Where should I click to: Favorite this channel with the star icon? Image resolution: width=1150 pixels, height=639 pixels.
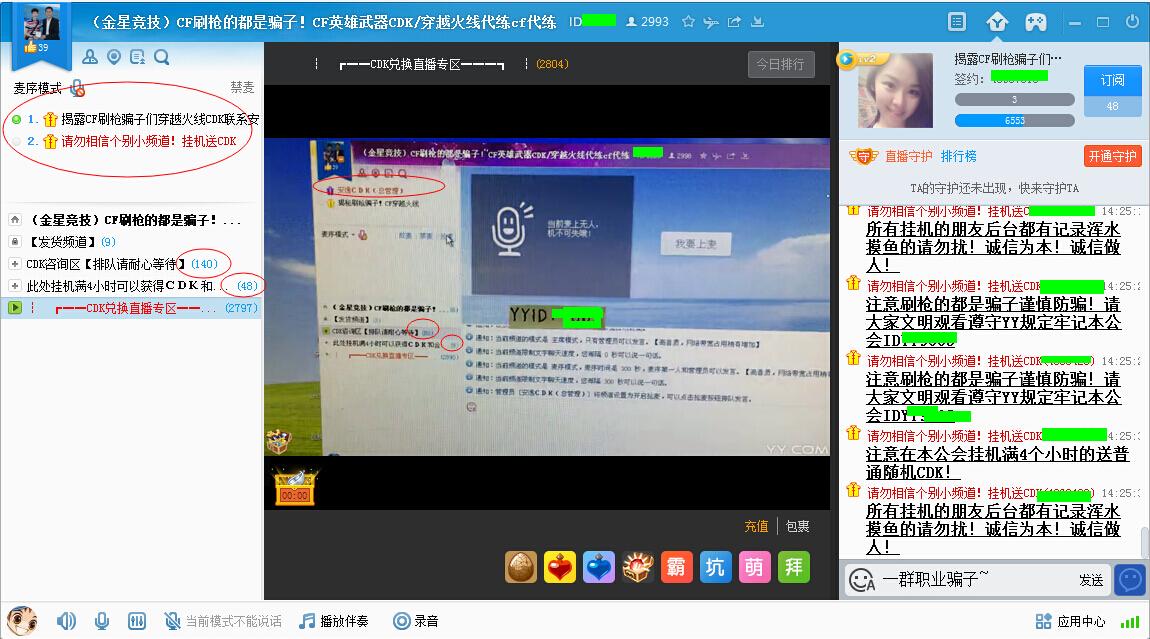coord(688,22)
